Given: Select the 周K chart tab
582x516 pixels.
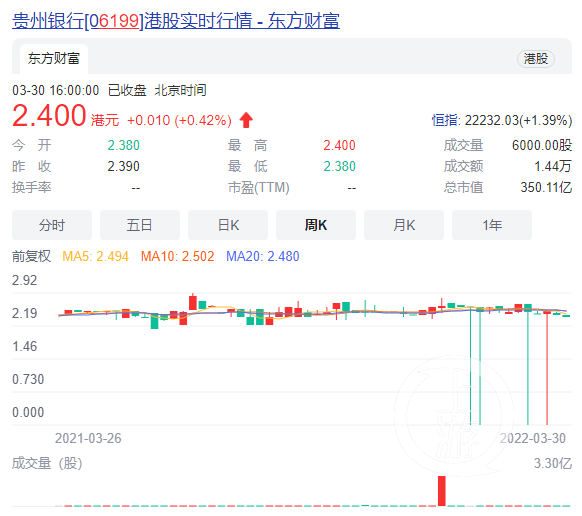Looking at the screenshot, I should (316, 225).
